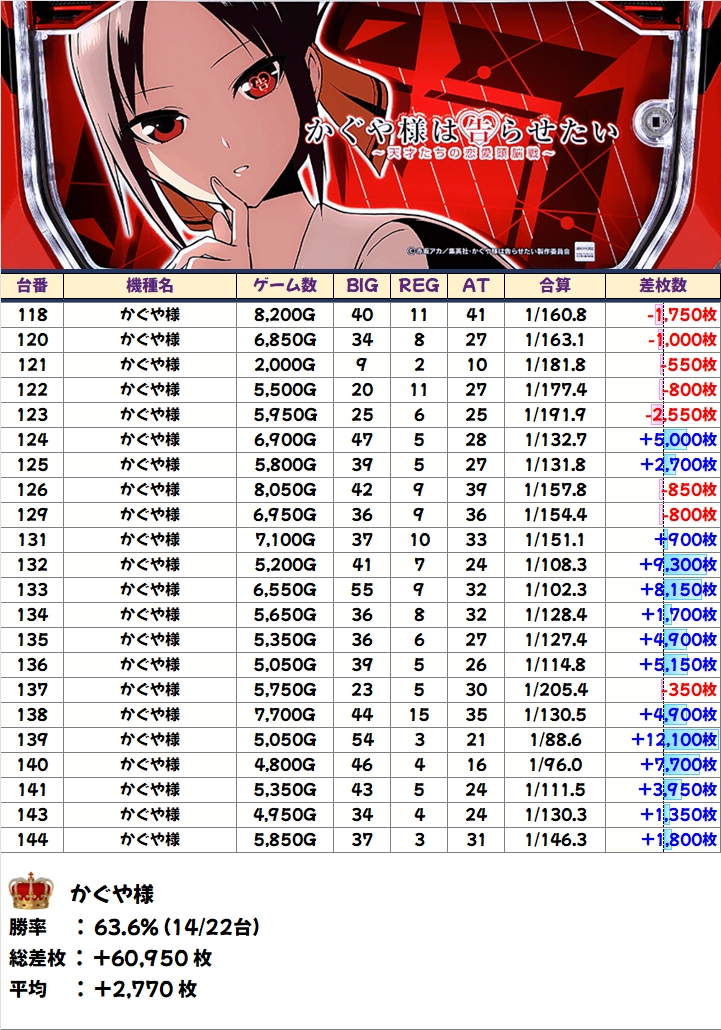Click the +1,800枚 difference value
Viewport: 721px width, 1030px height.
click(x=678, y=839)
